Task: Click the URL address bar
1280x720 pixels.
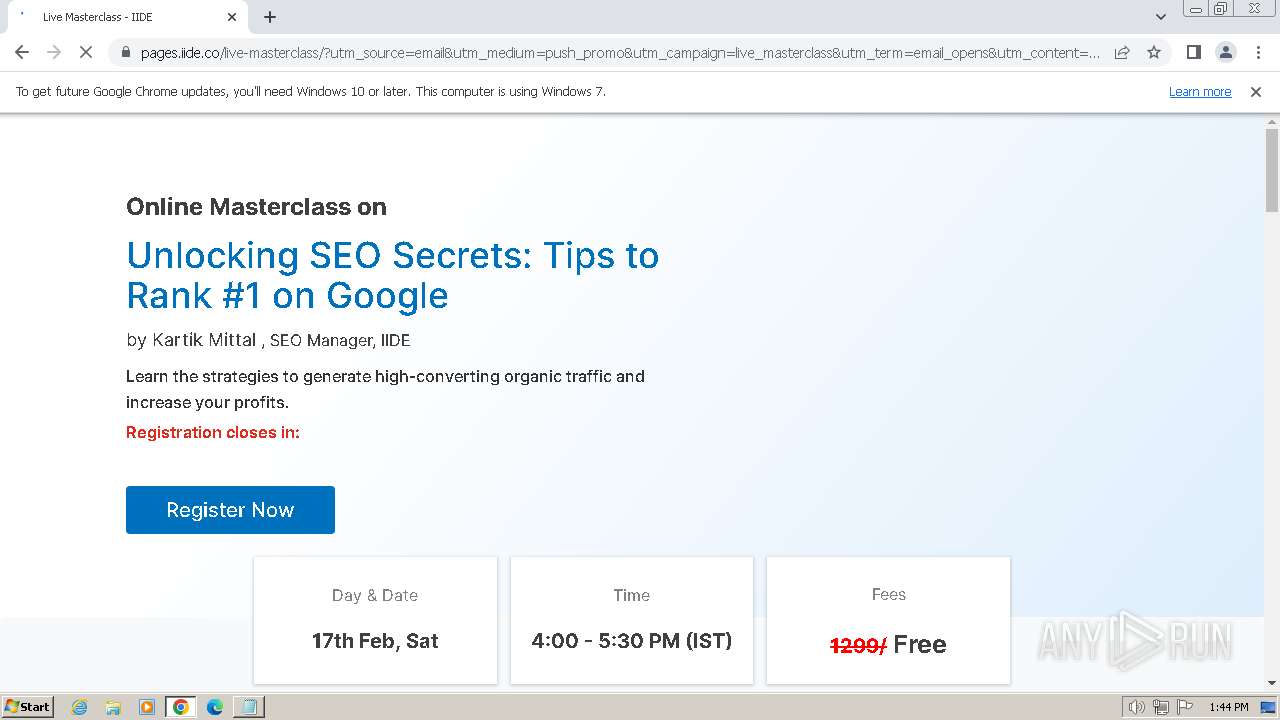Action: (x=620, y=52)
